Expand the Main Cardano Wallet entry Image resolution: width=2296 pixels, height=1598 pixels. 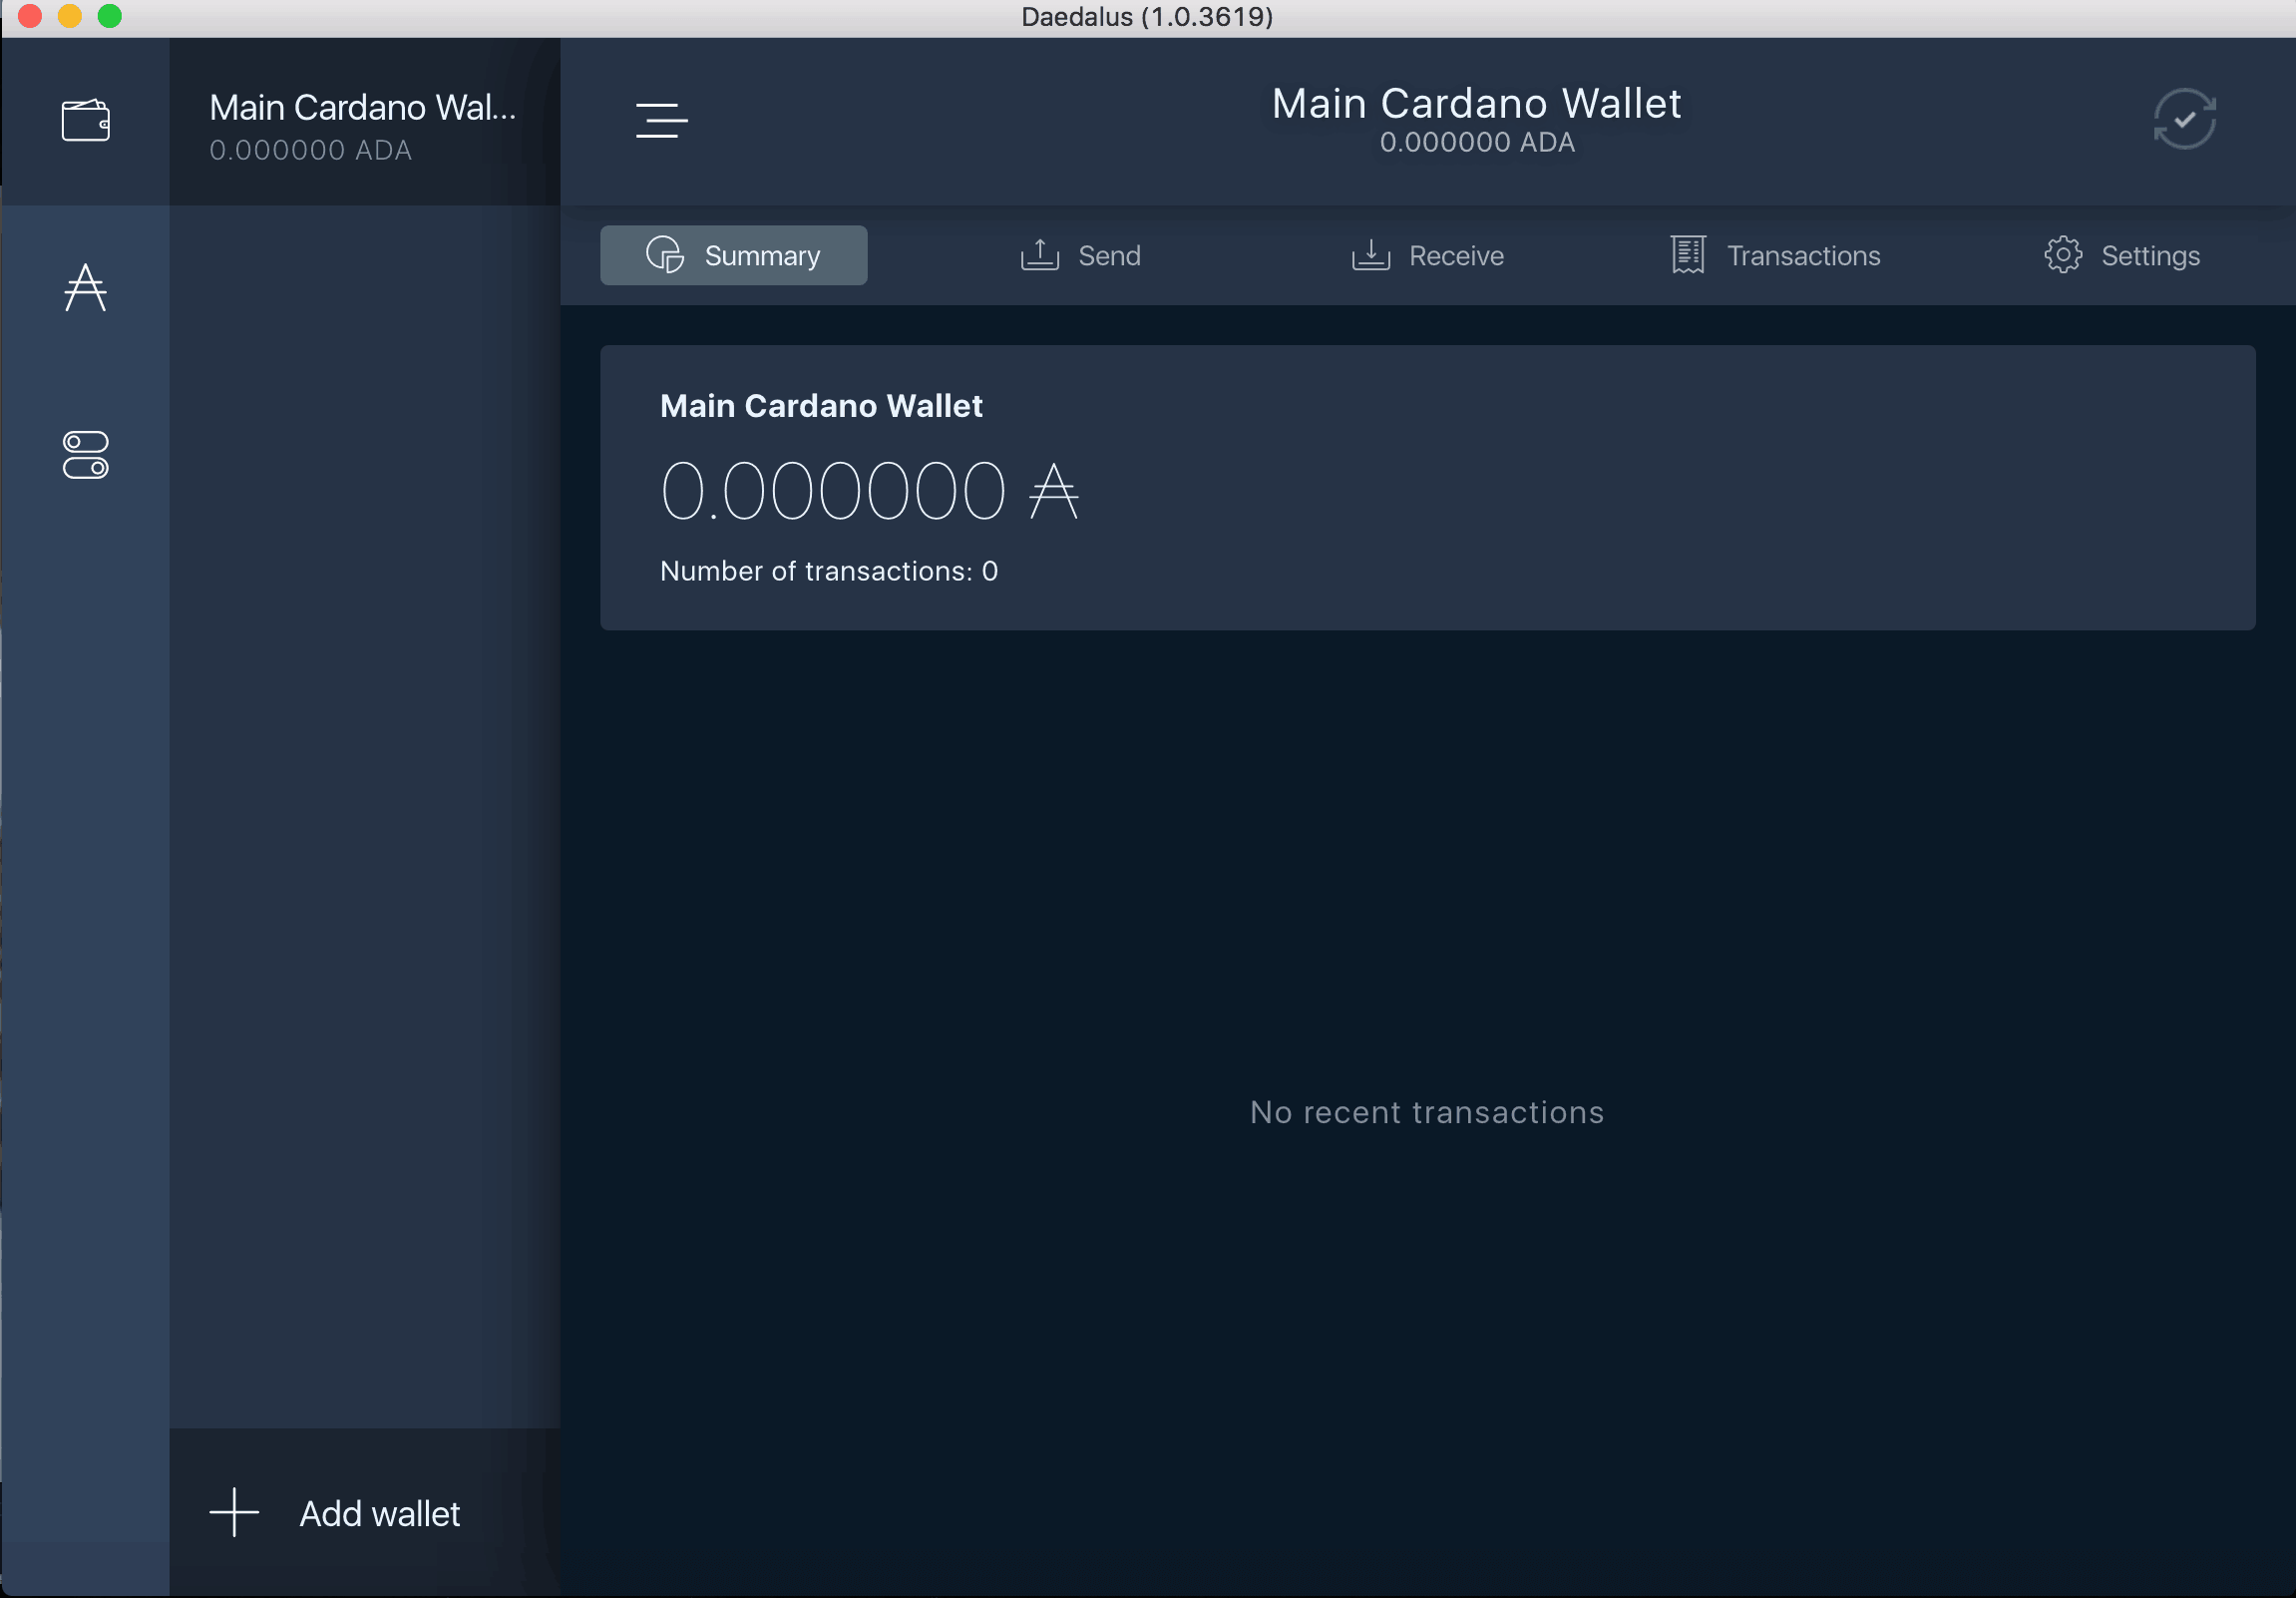click(361, 124)
